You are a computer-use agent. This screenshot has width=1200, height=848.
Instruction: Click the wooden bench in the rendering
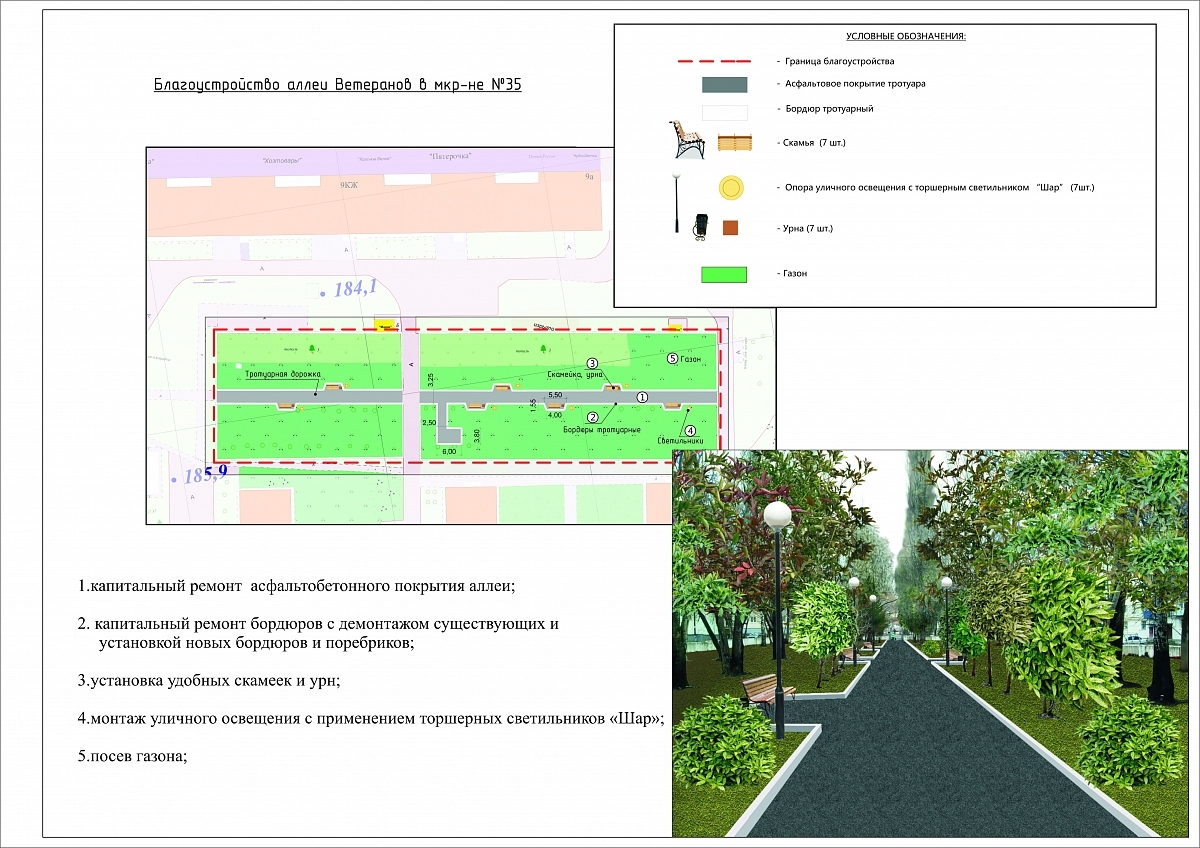(769, 690)
